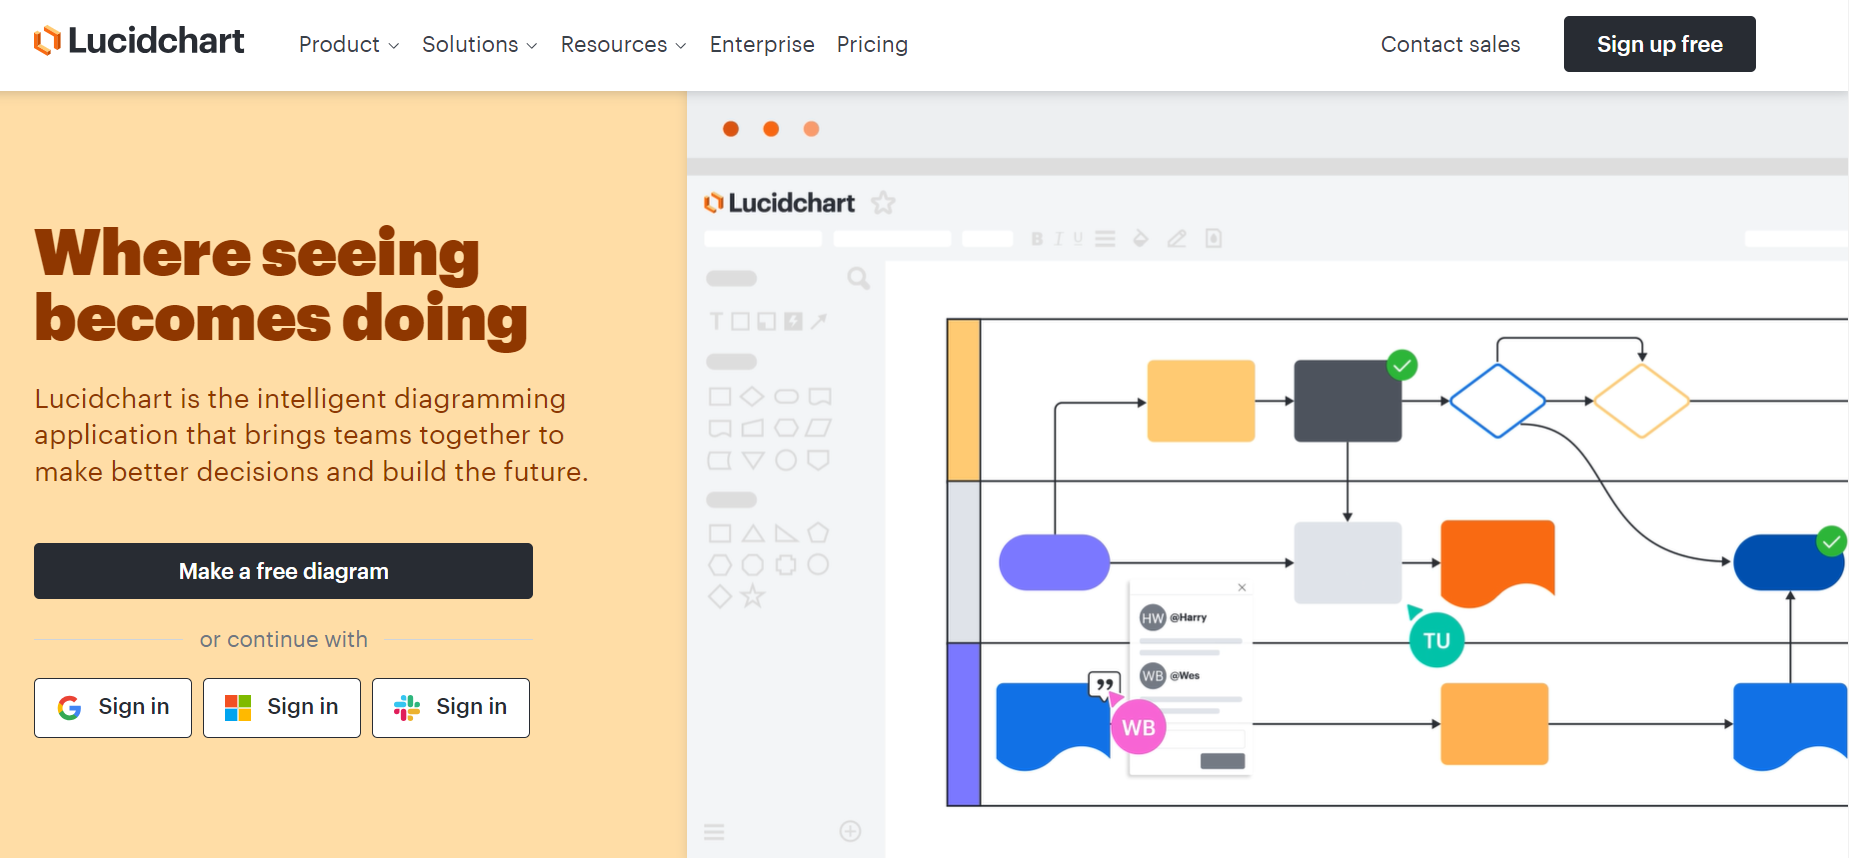Click the underline U formatting icon
1849x858 pixels.
pyautogui.click(x=1078, y=239)
